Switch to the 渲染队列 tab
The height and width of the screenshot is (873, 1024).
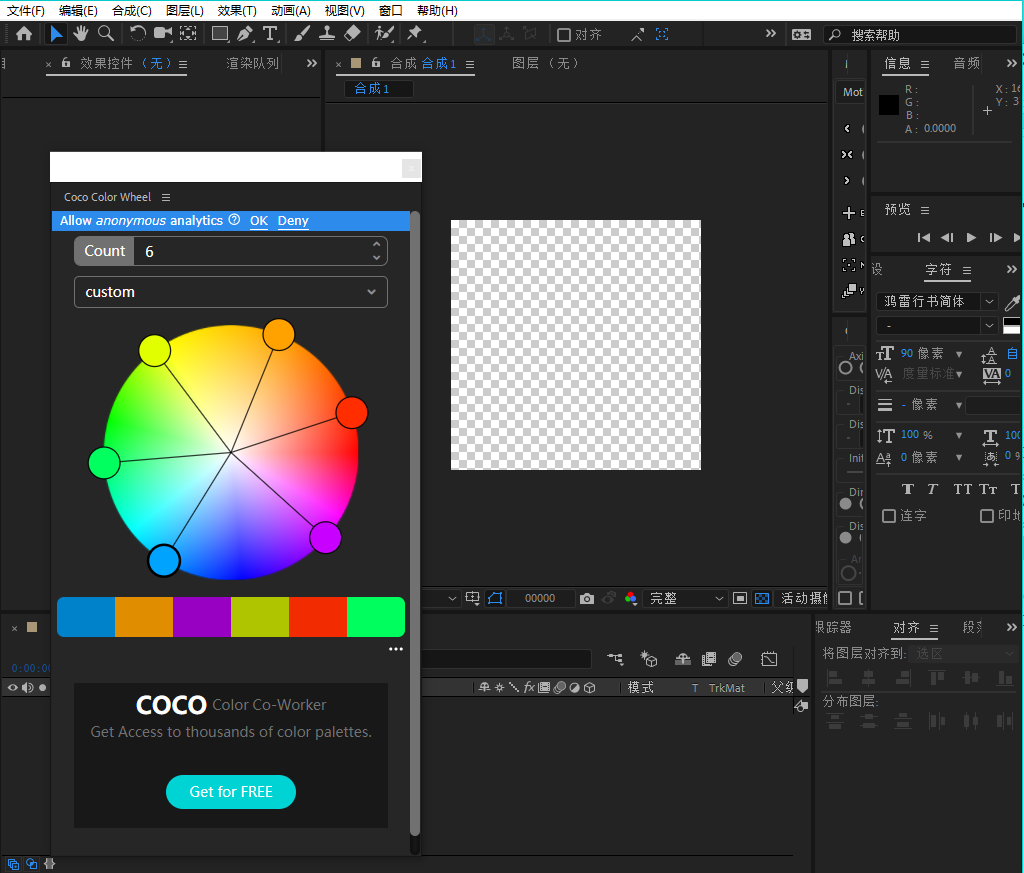[252, 63]
